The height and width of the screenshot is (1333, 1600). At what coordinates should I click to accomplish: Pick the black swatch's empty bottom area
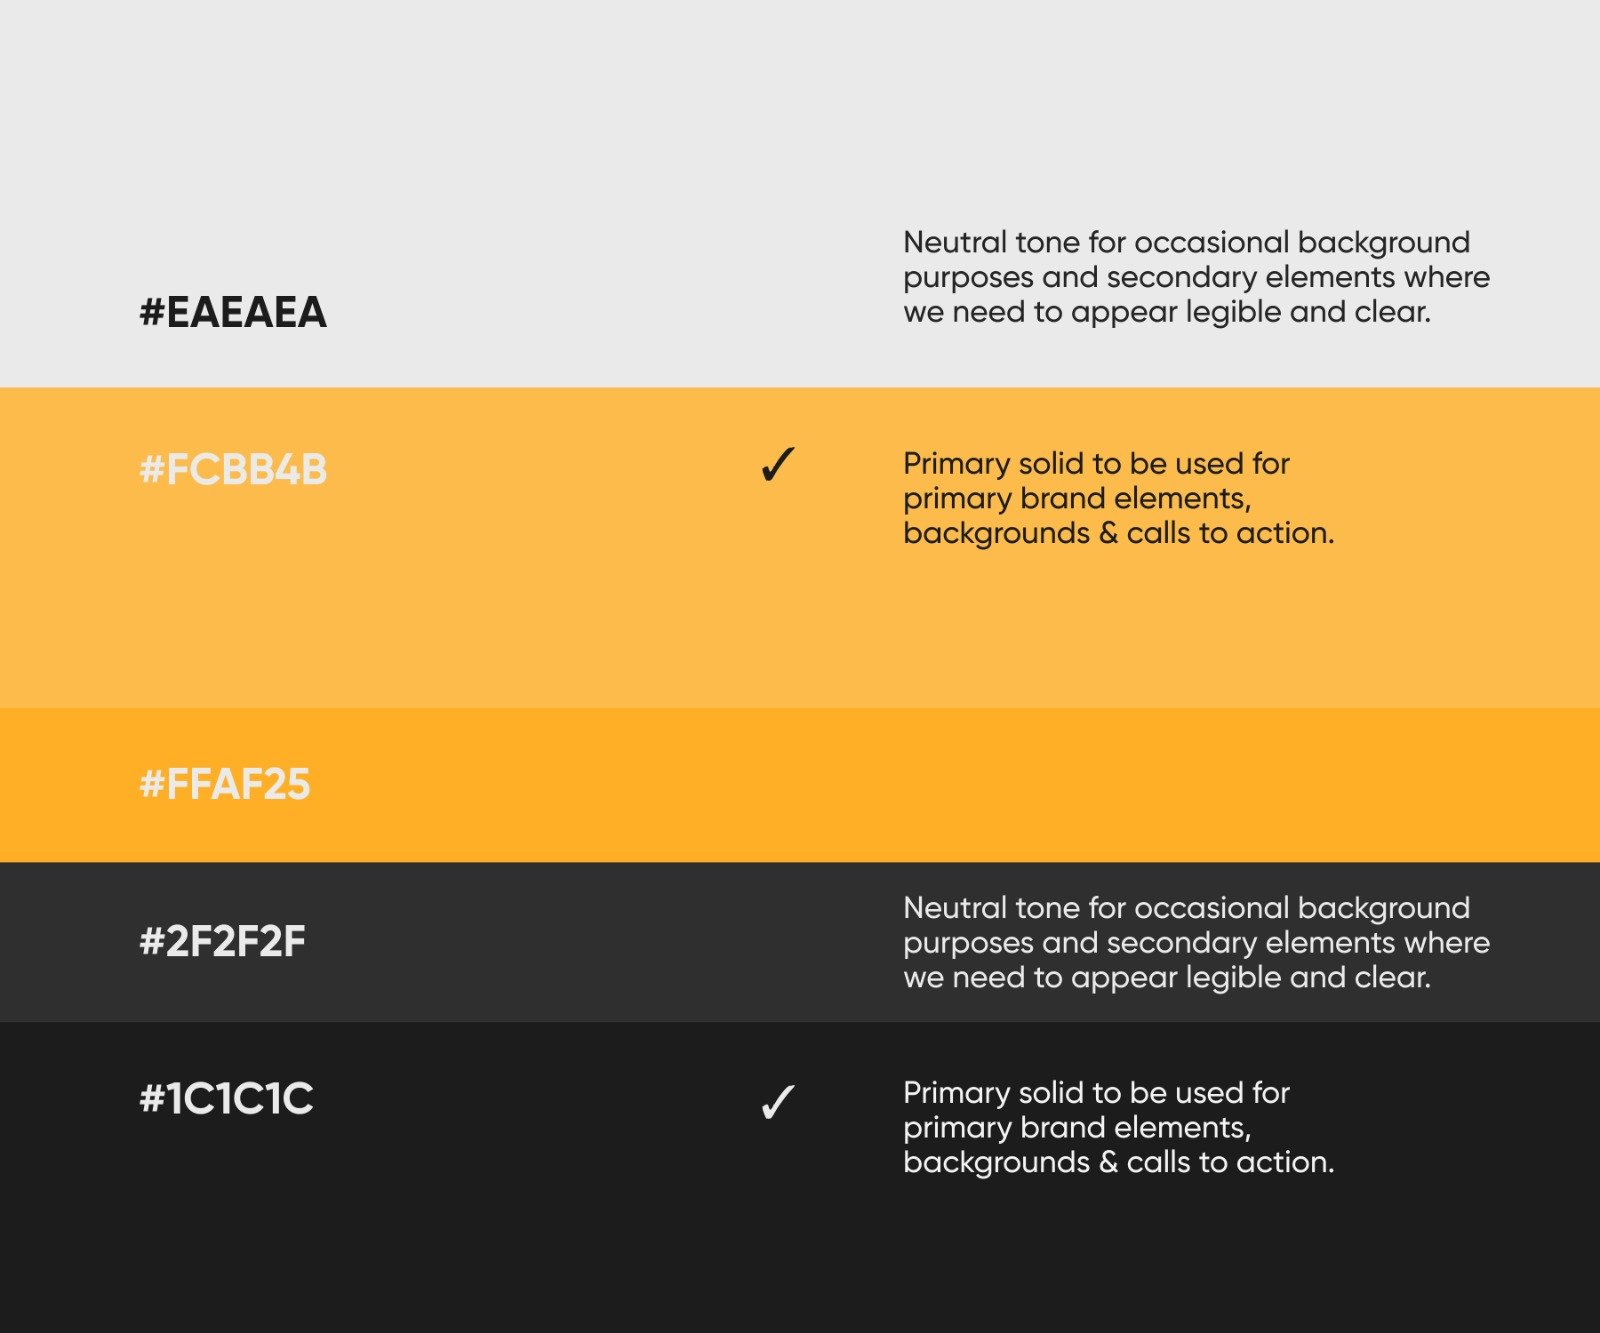point(800,1270)
